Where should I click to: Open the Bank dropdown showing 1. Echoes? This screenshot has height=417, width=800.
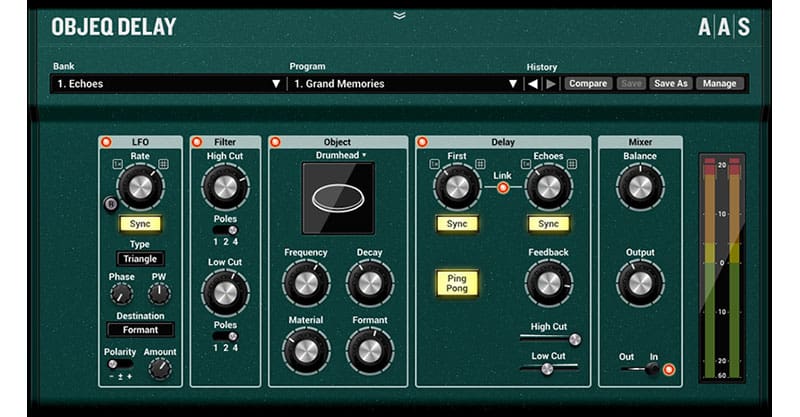point(168,84)
